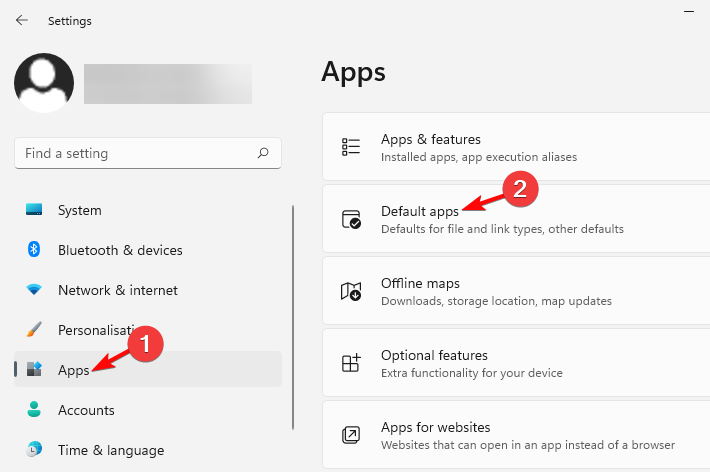
Task: Click the Network wifi icon
Action: point(34,289)
